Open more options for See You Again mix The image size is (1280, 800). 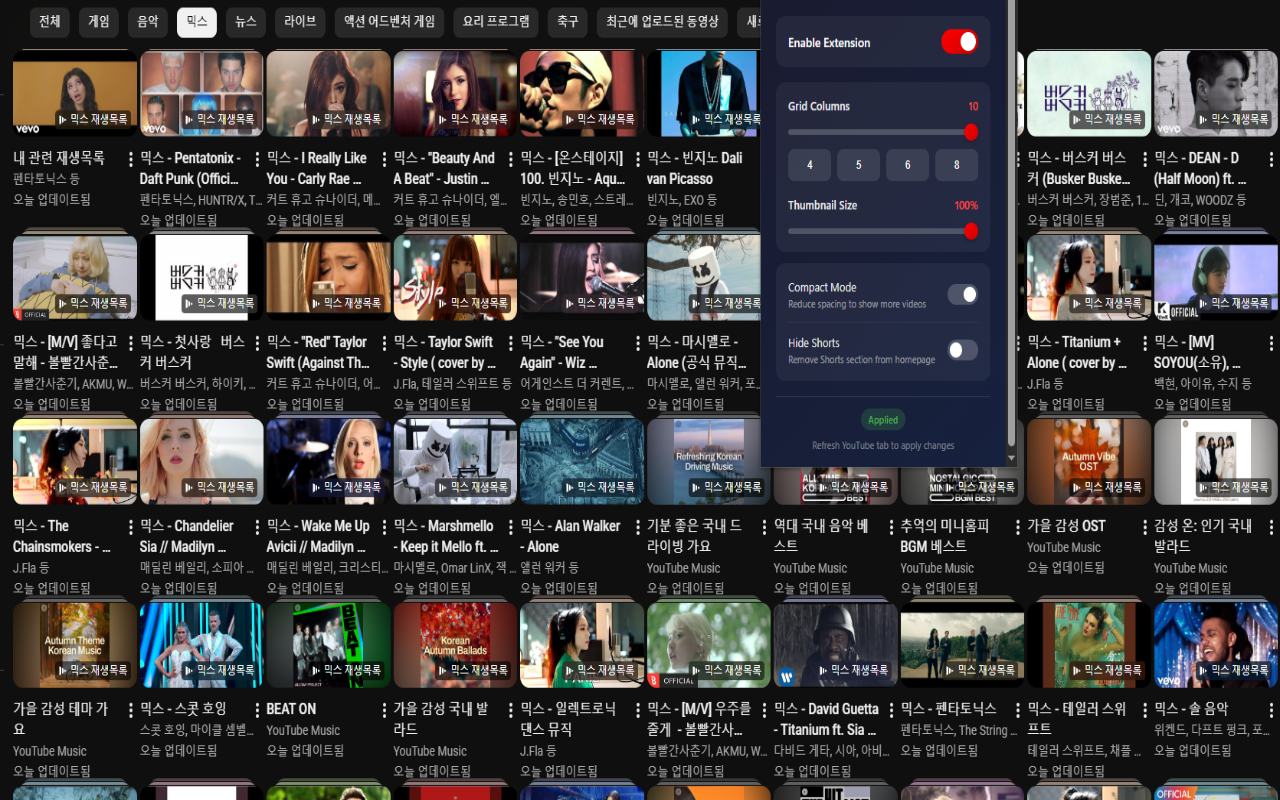click(639, 343)
